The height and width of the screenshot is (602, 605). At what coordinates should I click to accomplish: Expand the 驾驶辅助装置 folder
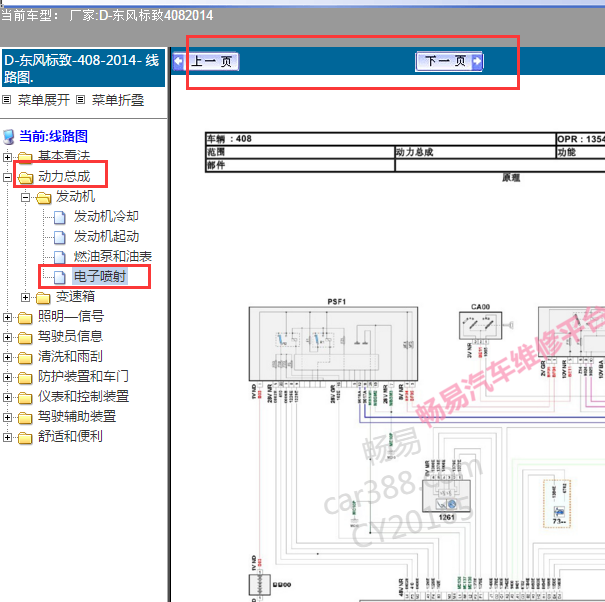click(7, 417)
